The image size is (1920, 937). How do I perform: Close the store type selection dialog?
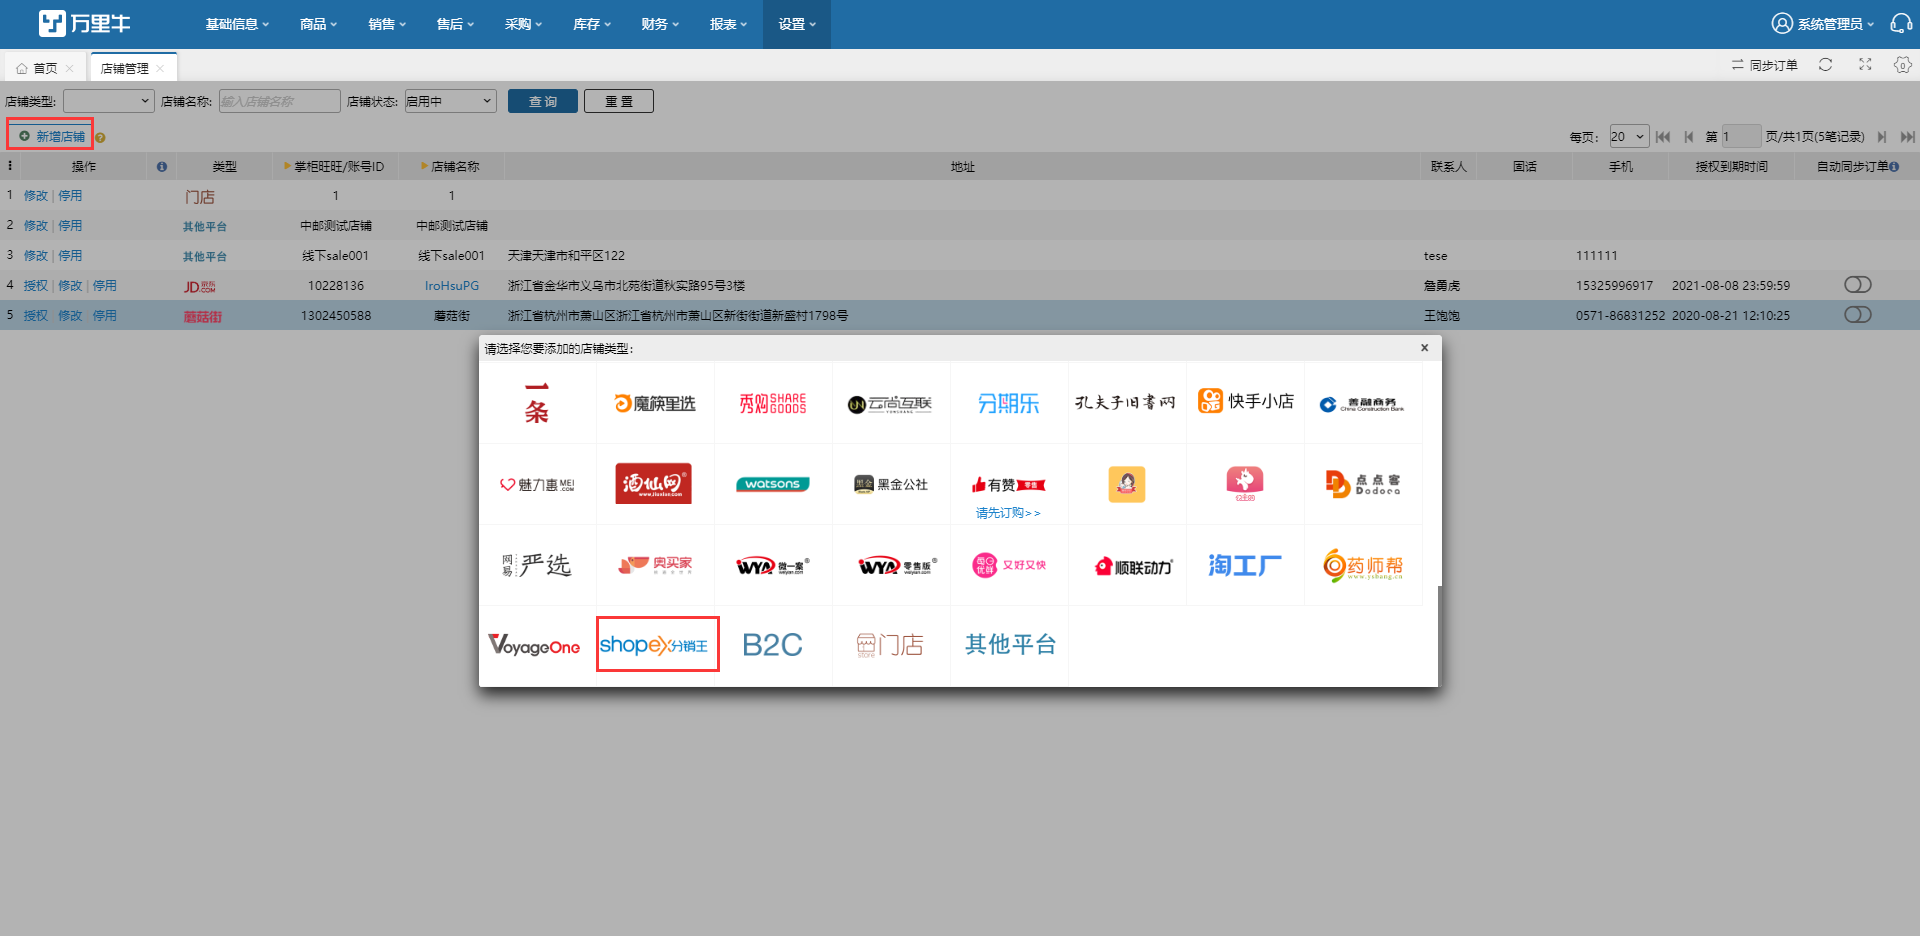[1424, 348]
